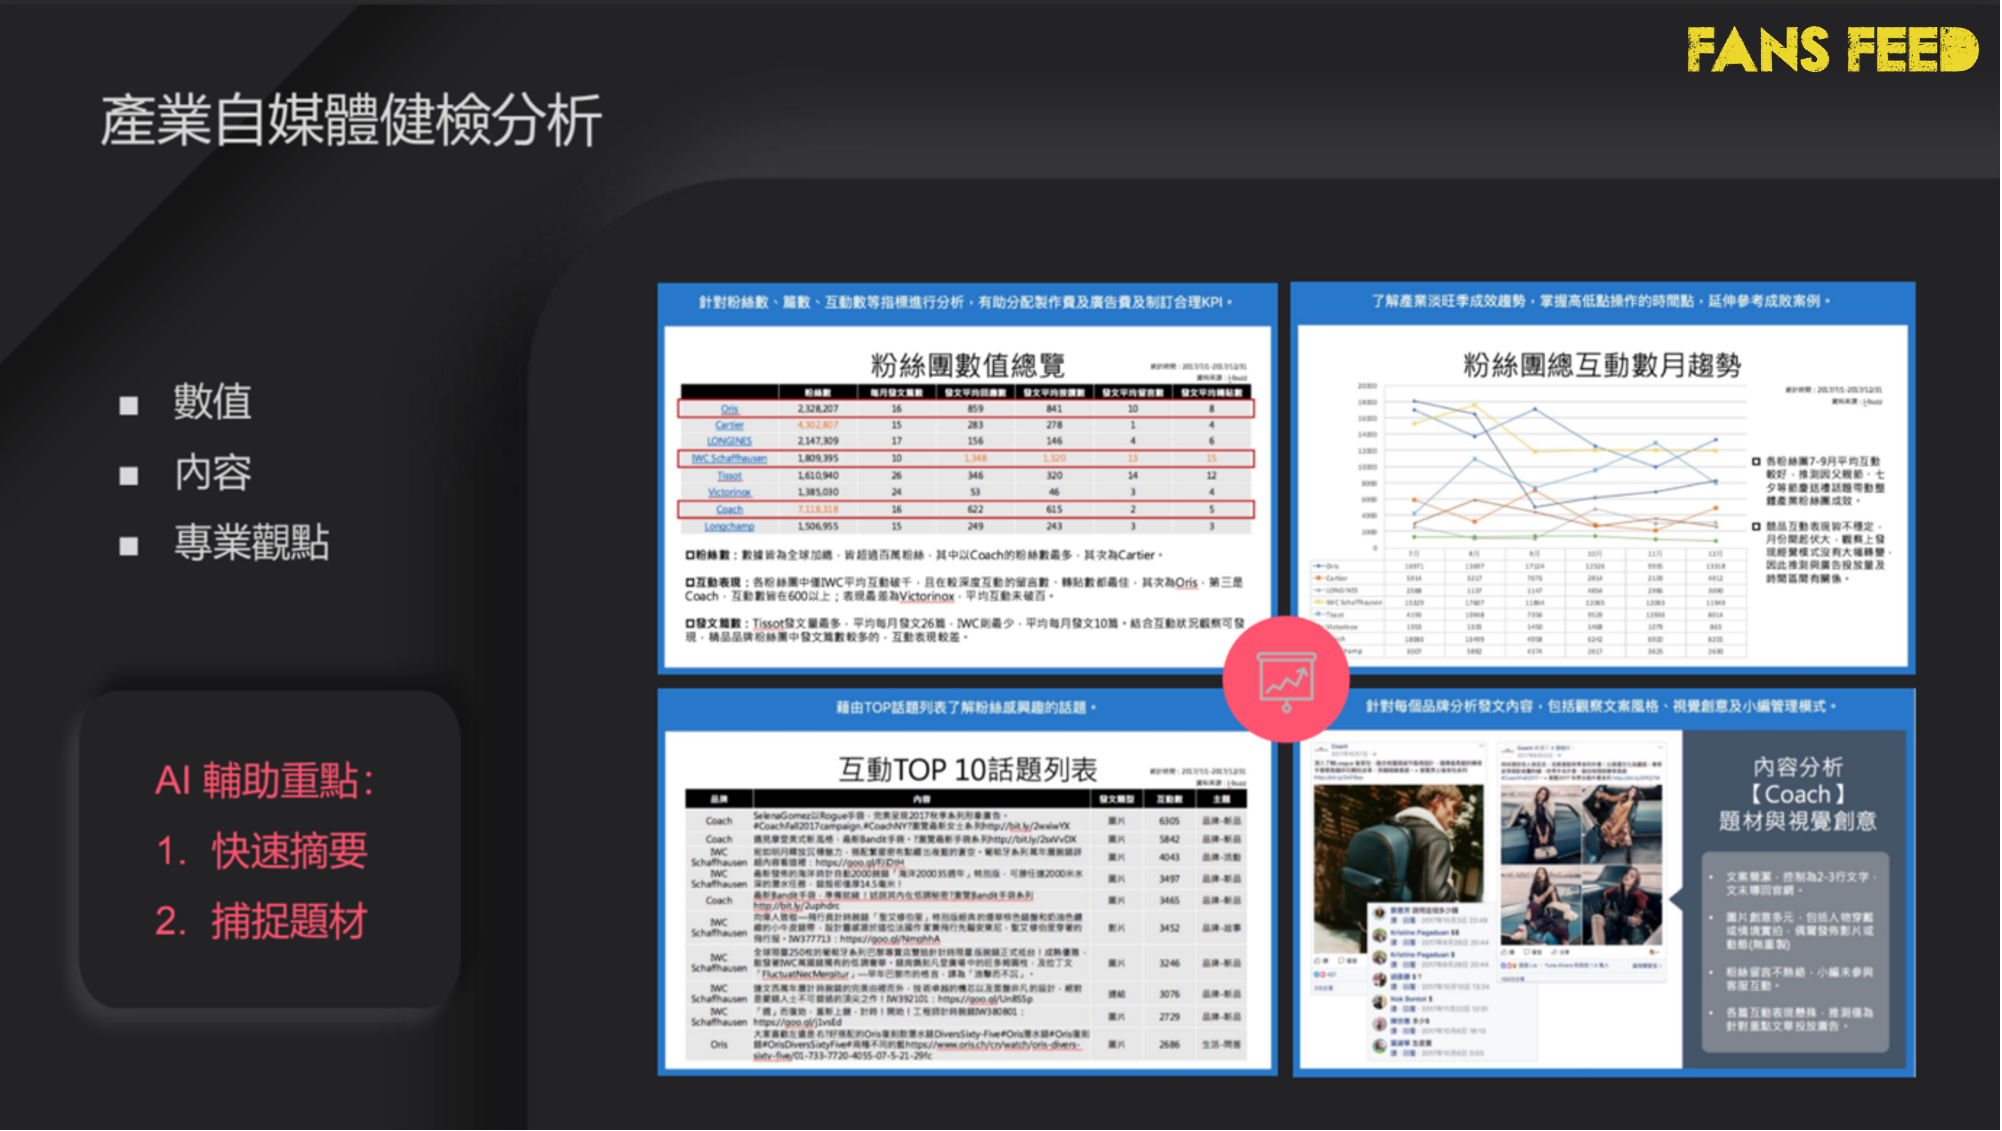2002x1131 pixels.
Task: Click the Cartier link in the table
Action: coord(729,425)
